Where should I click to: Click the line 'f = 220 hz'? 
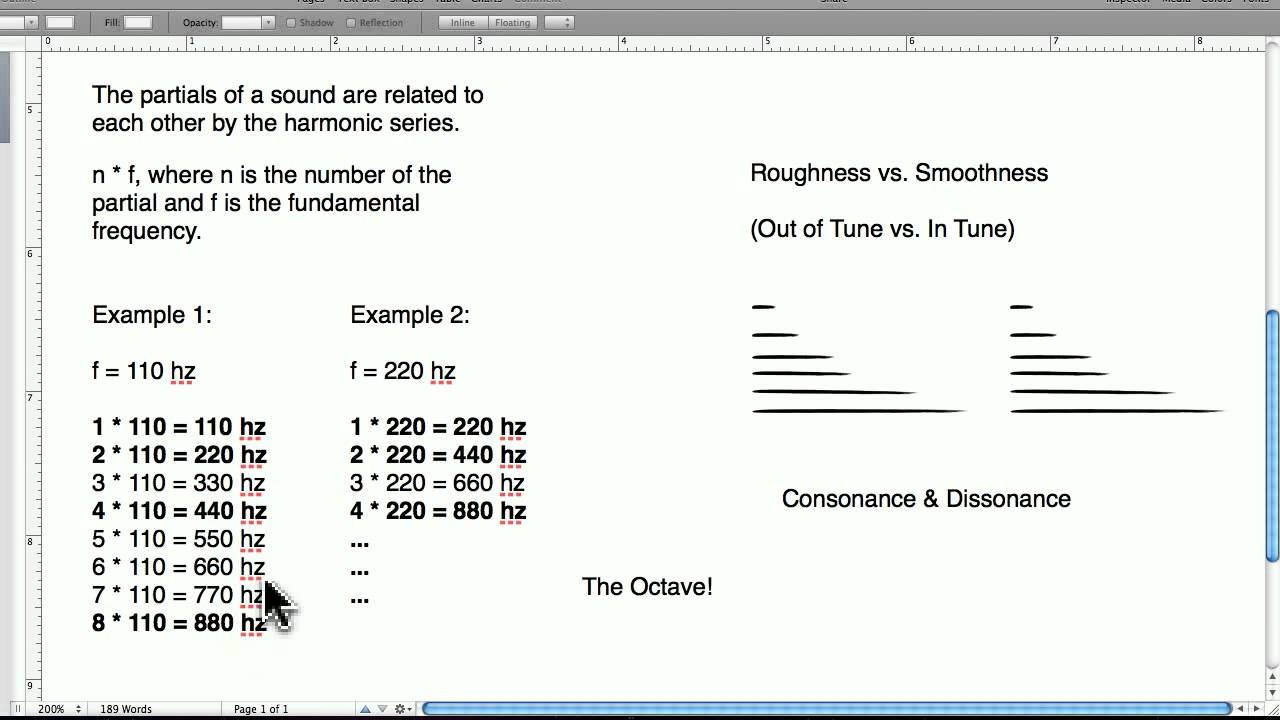click(403, 371)
